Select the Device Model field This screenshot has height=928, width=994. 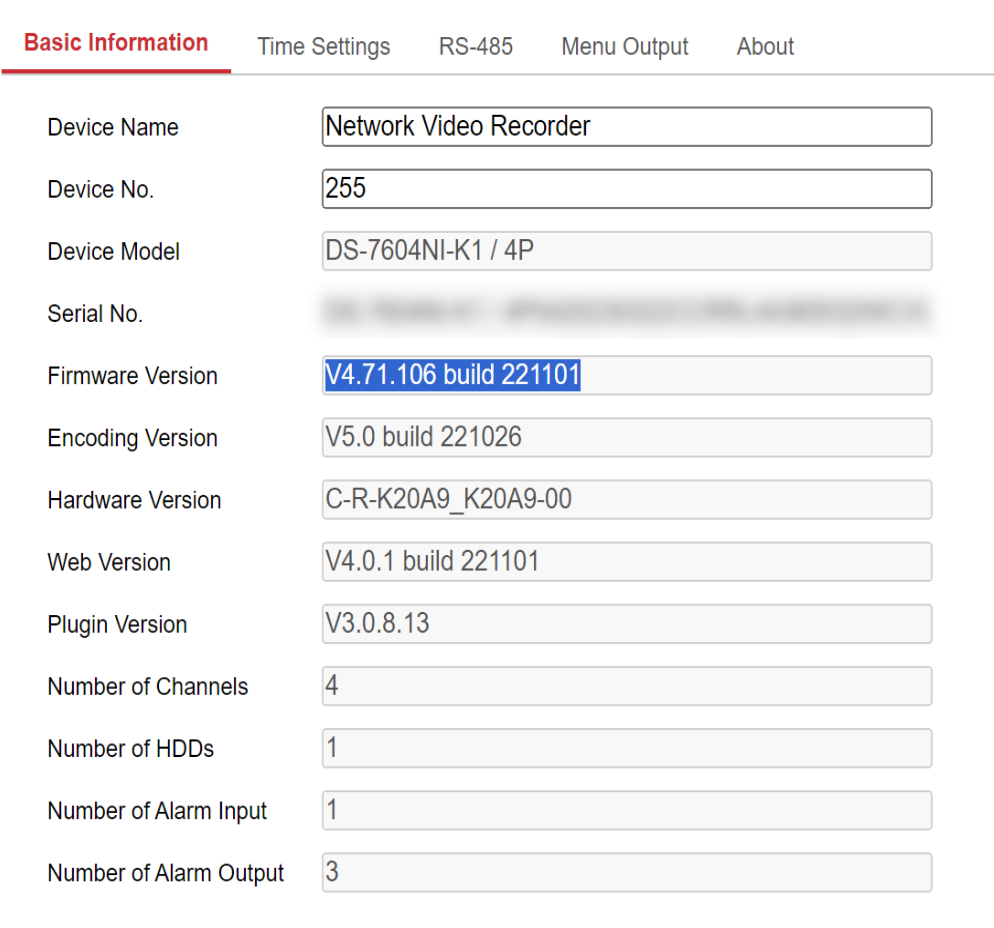pyautogui.click(x=626, y=251)
